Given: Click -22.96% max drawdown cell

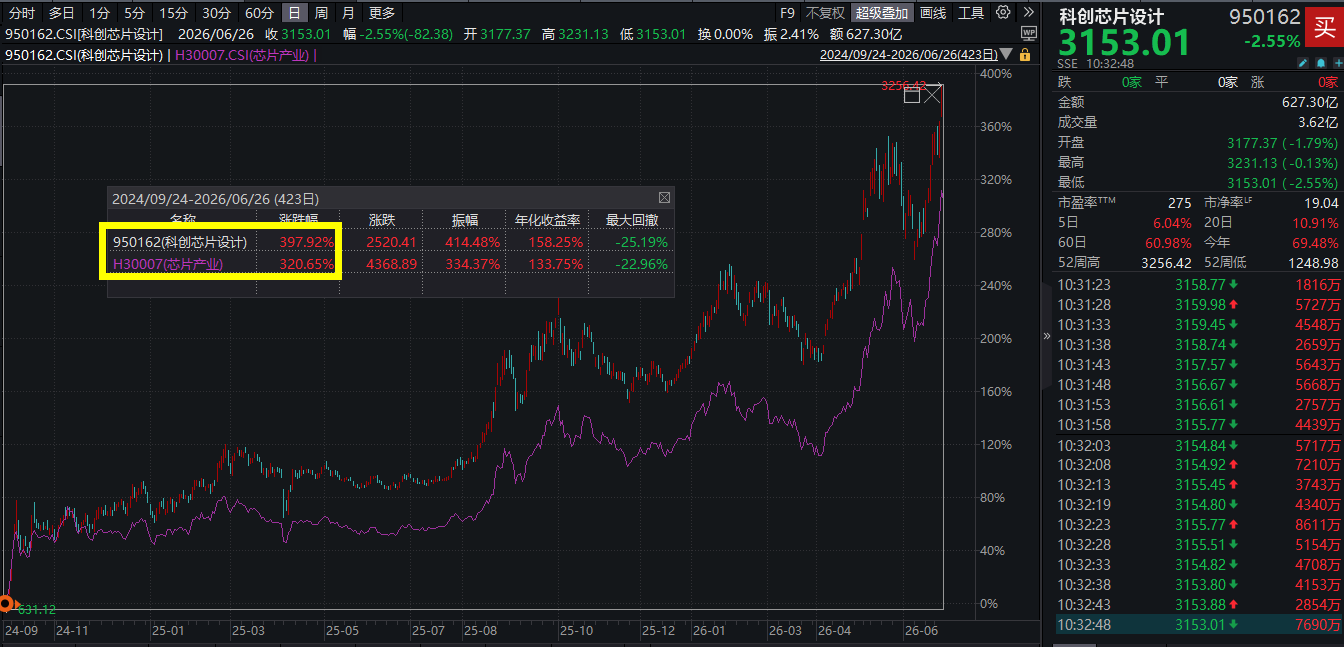Looking at the screenshot, I should click(x=640, y=265).
